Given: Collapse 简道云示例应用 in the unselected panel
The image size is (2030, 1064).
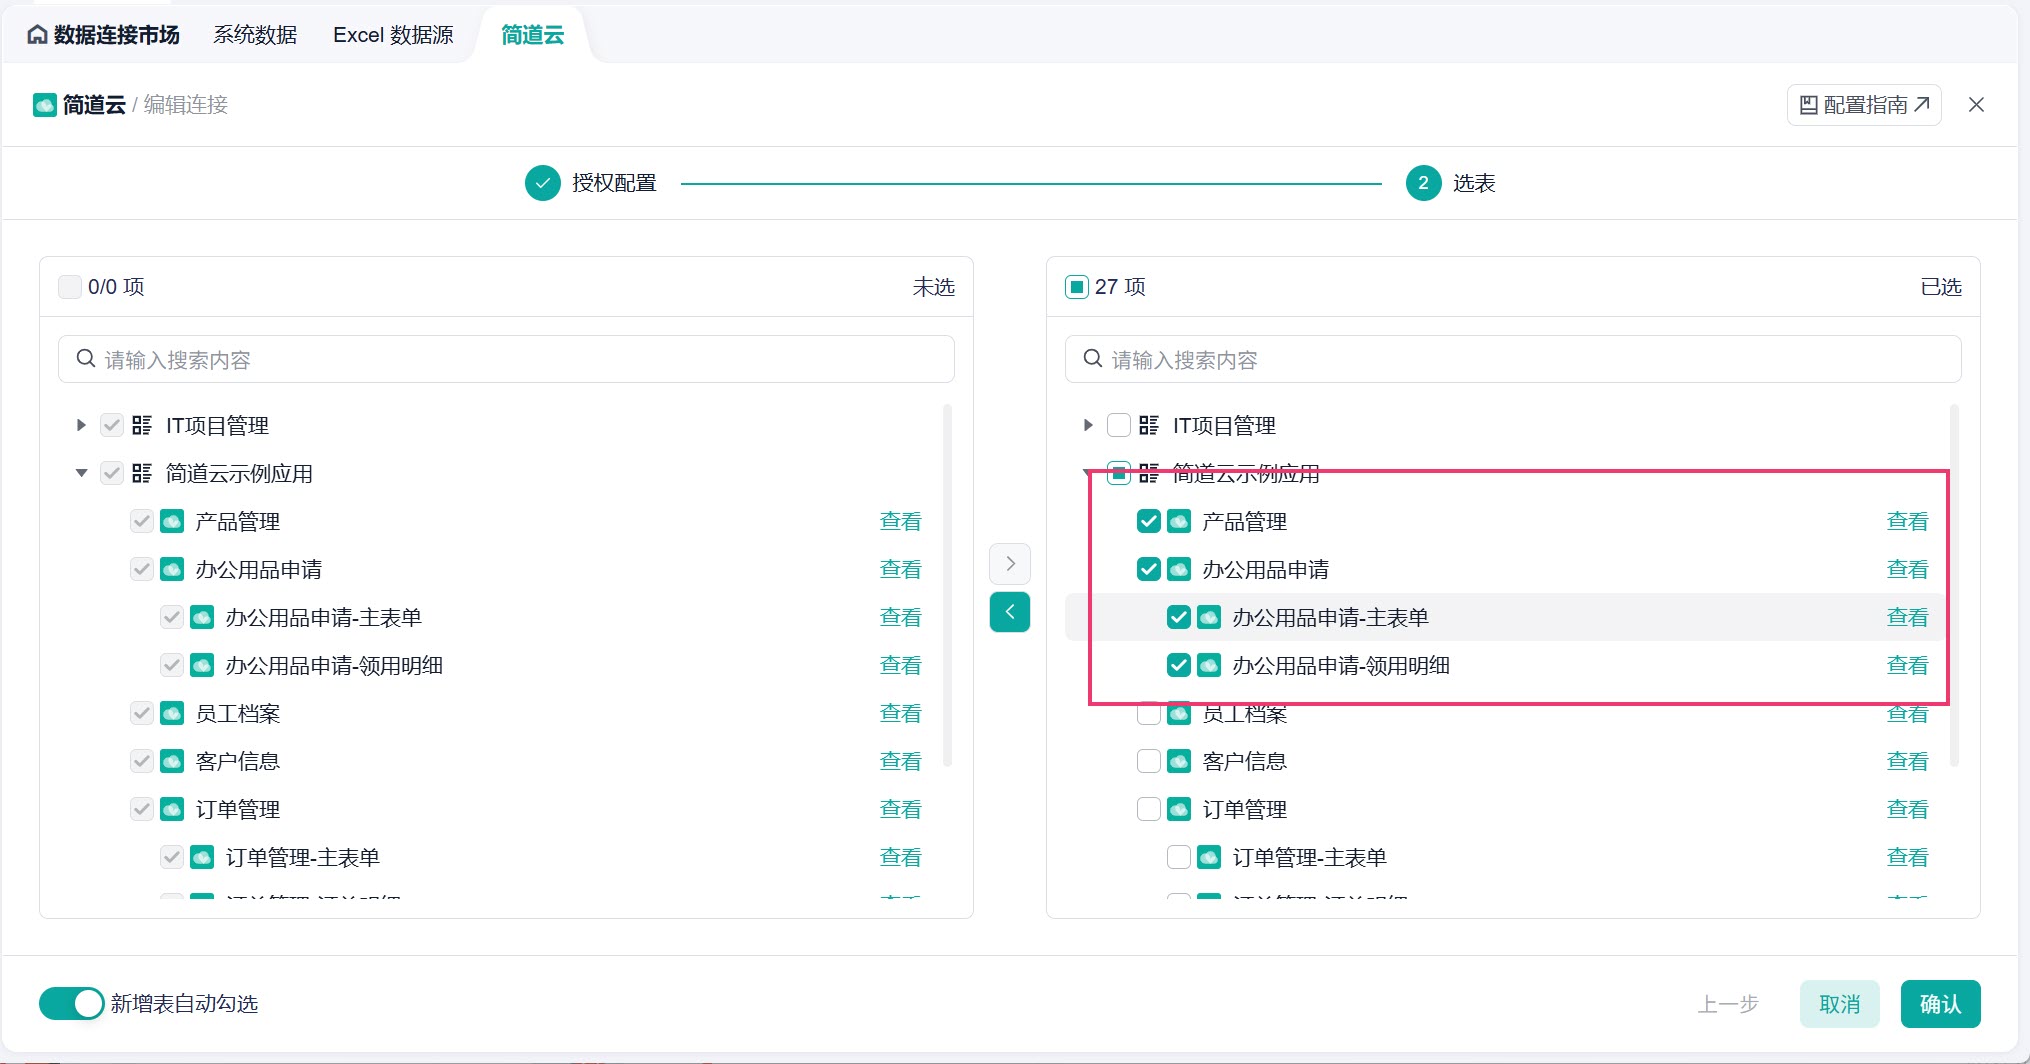Looking at the screenshot, I should tap(81, 473).
